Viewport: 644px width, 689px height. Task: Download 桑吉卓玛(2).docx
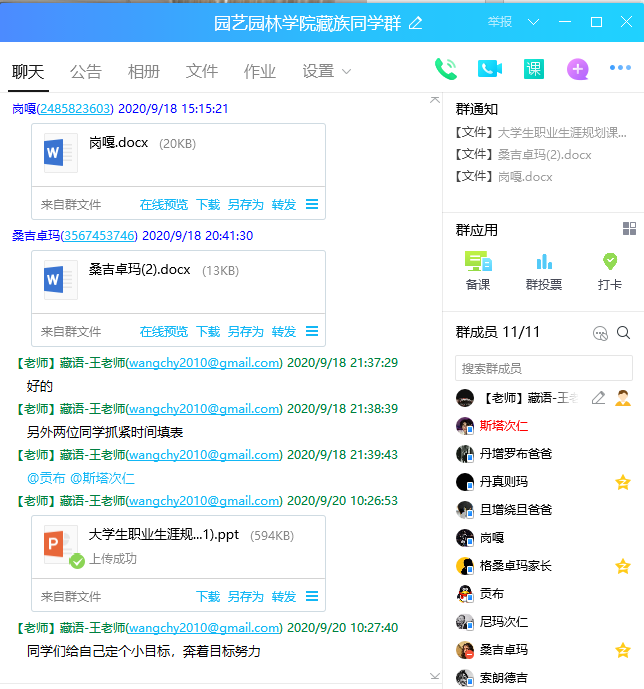(208, 332)
